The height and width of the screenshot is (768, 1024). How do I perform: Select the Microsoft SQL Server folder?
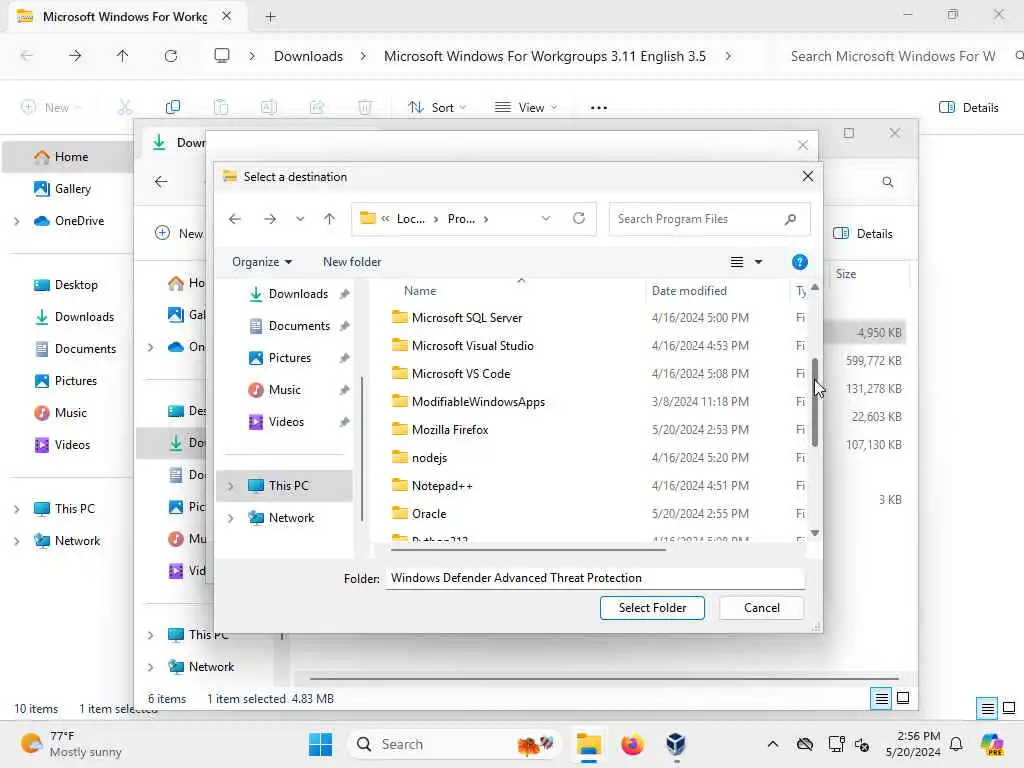pos(466,318)
